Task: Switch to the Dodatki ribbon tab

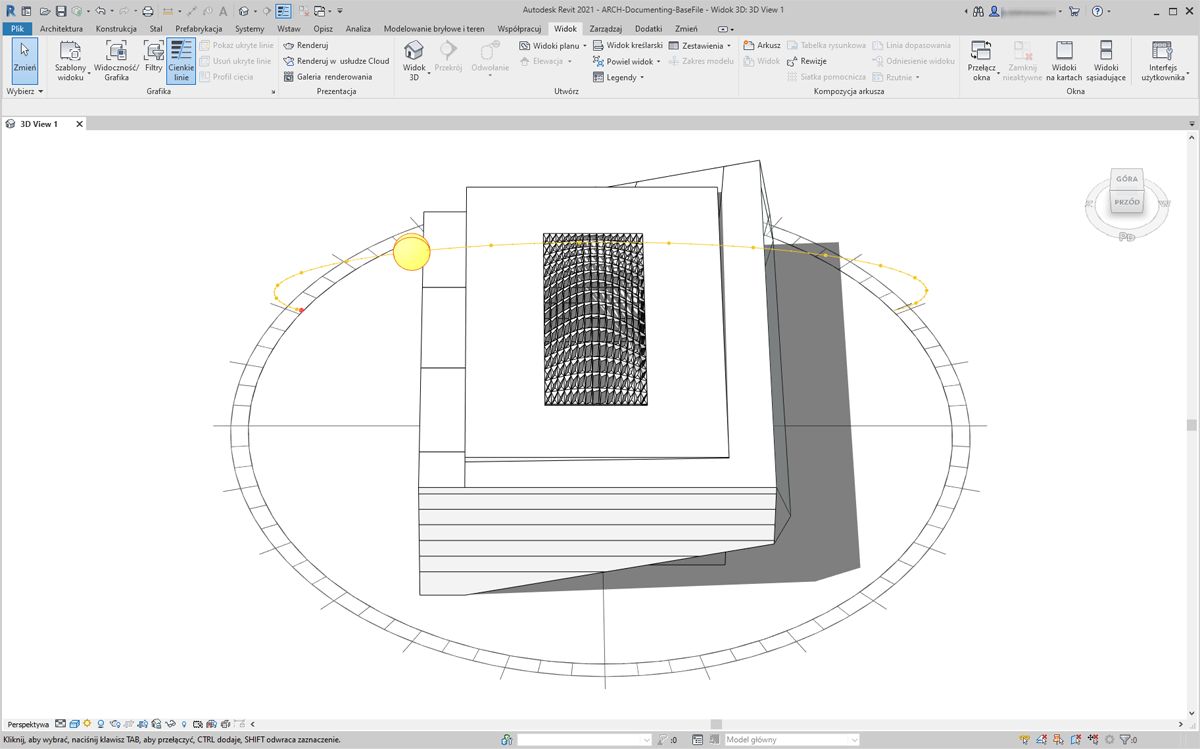Action: [x=648, y=29]
